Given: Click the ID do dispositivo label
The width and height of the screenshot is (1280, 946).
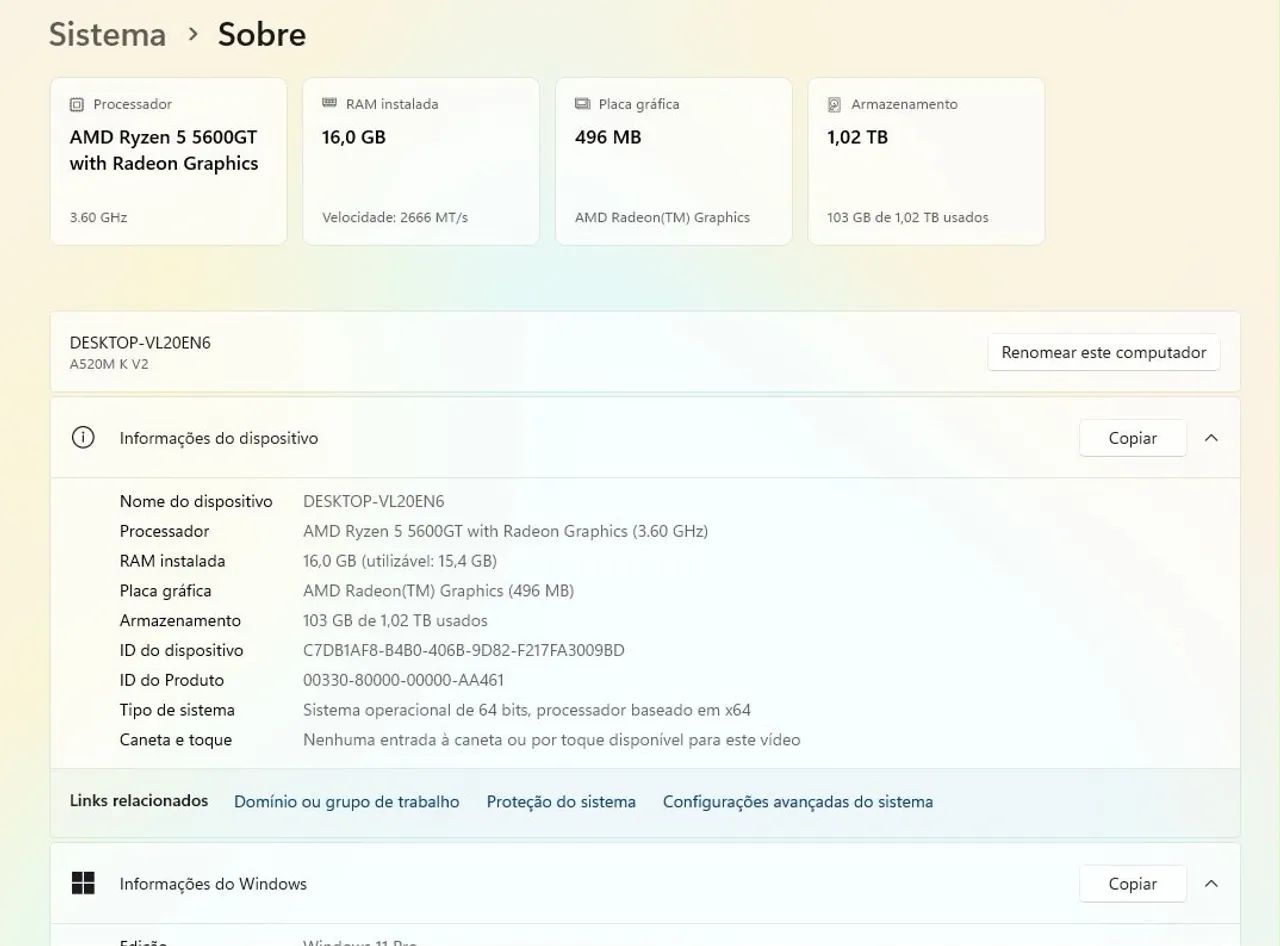Looking at the screenshot, I should click(182, 651).
